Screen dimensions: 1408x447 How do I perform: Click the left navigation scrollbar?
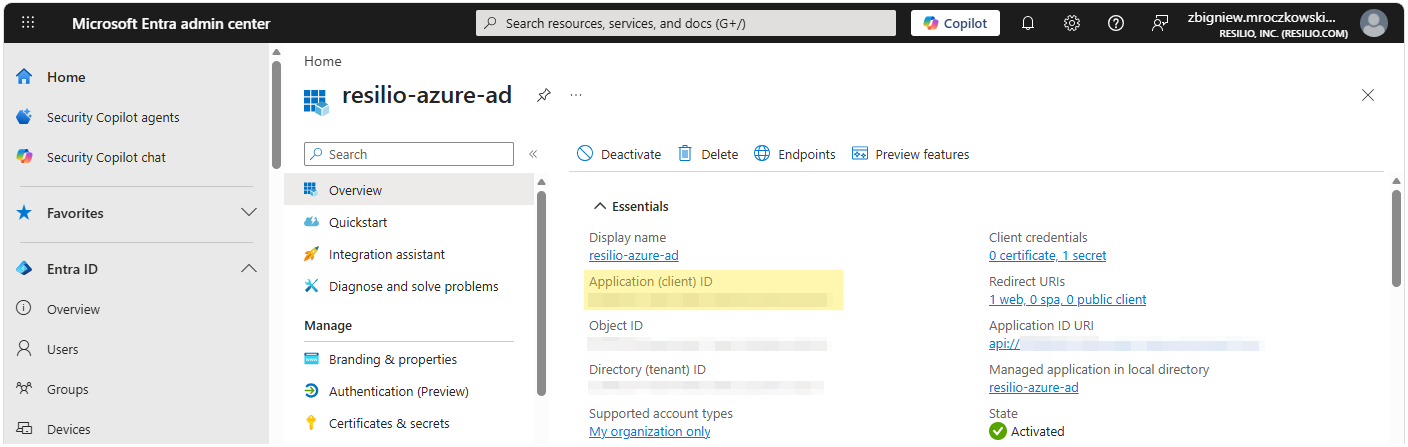[x=277, y=115]
